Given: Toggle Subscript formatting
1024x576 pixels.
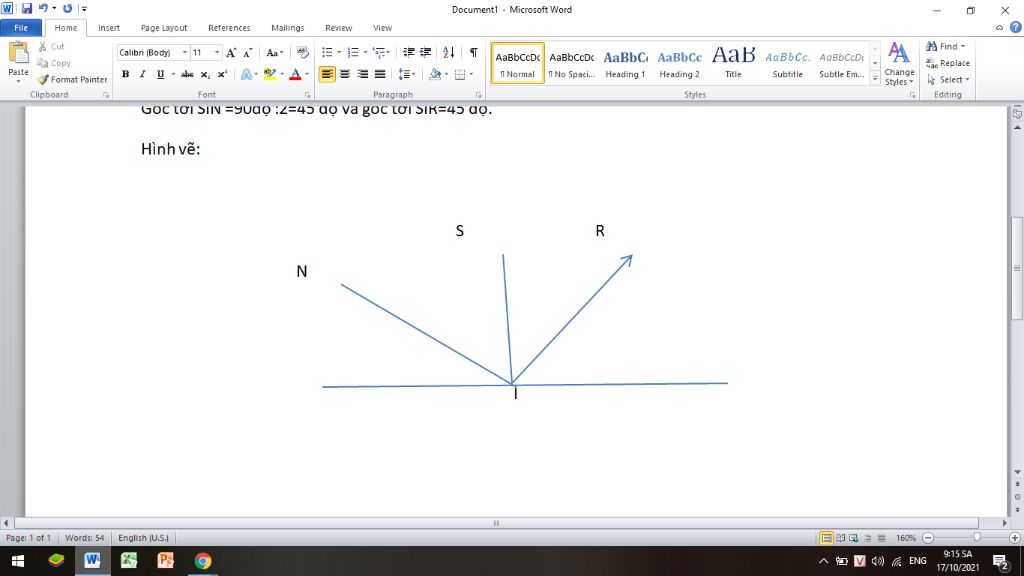Looking at the screenshot, I should click(x=205, y=74).
